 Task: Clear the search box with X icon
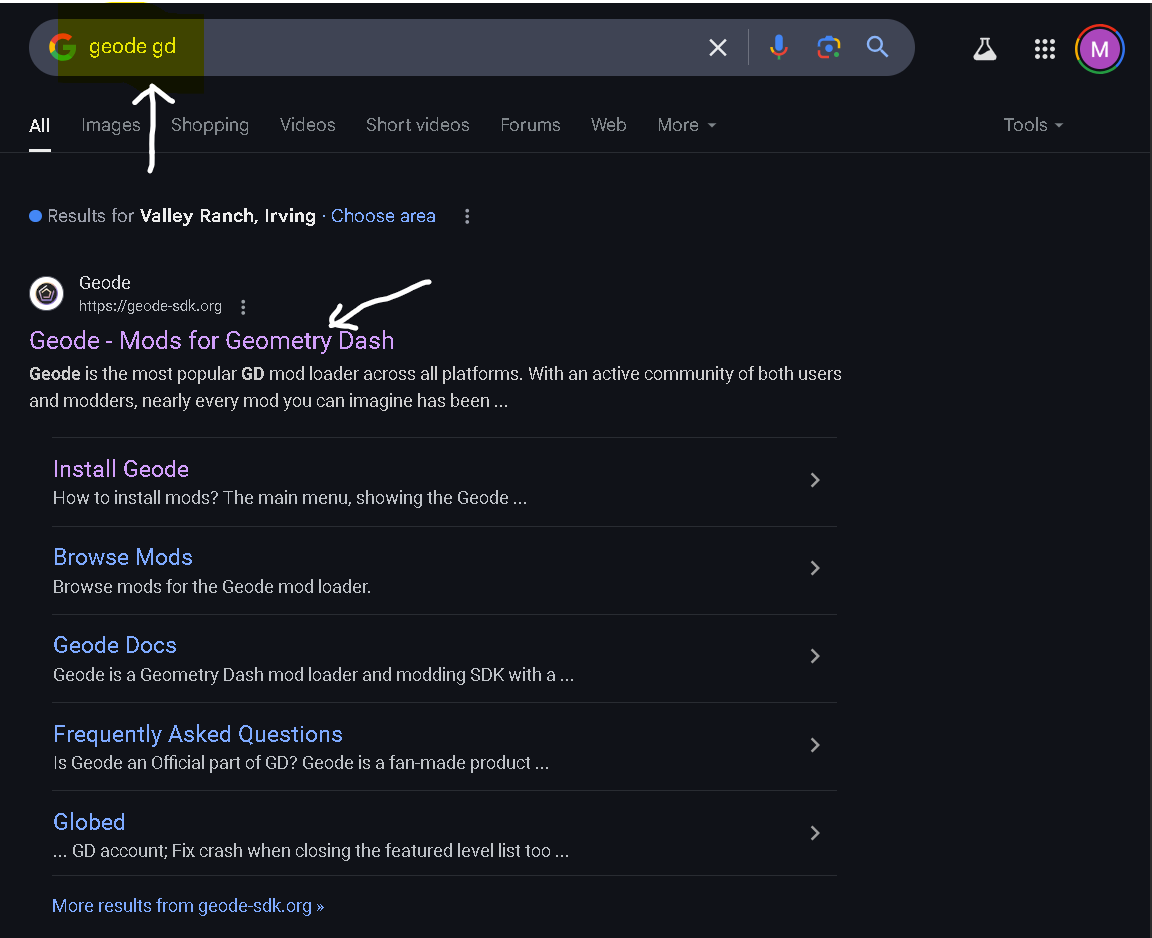click(718, 47)
